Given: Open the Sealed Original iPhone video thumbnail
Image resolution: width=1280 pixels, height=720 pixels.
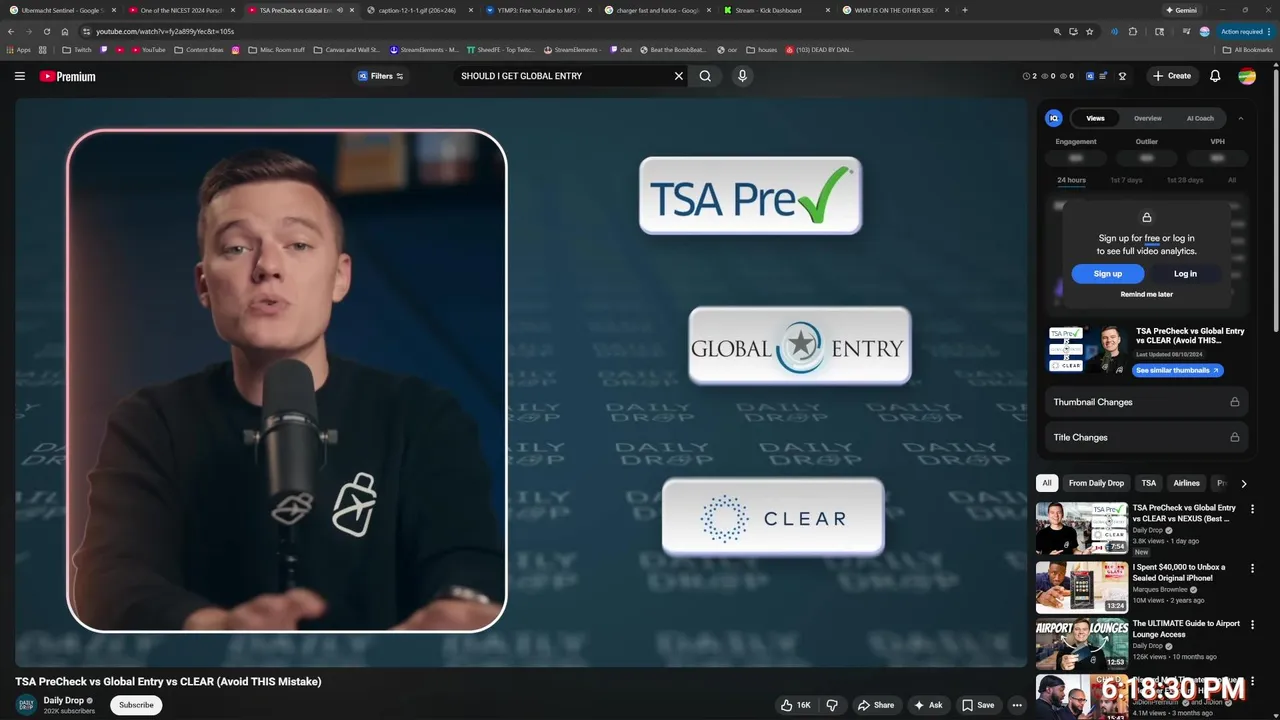Looking at the screenshot, I should click(x=1081, y=587).
